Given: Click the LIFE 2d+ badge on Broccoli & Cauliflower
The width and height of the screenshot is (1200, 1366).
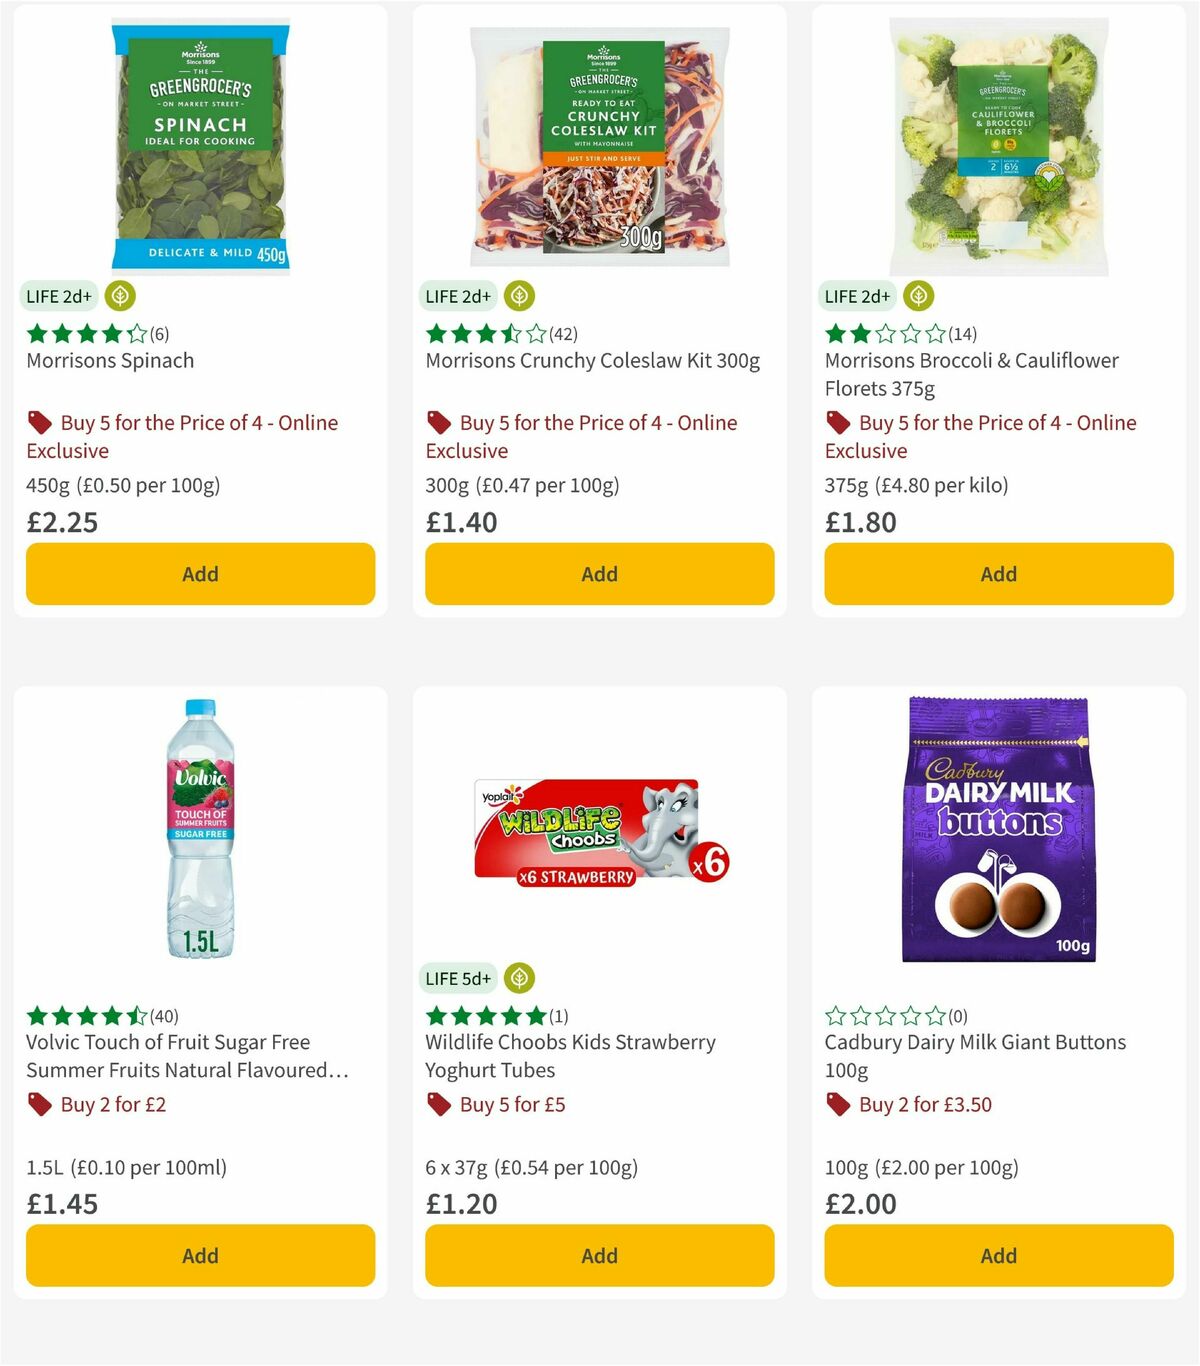Looking at the screenshot, I should [856, 296].
